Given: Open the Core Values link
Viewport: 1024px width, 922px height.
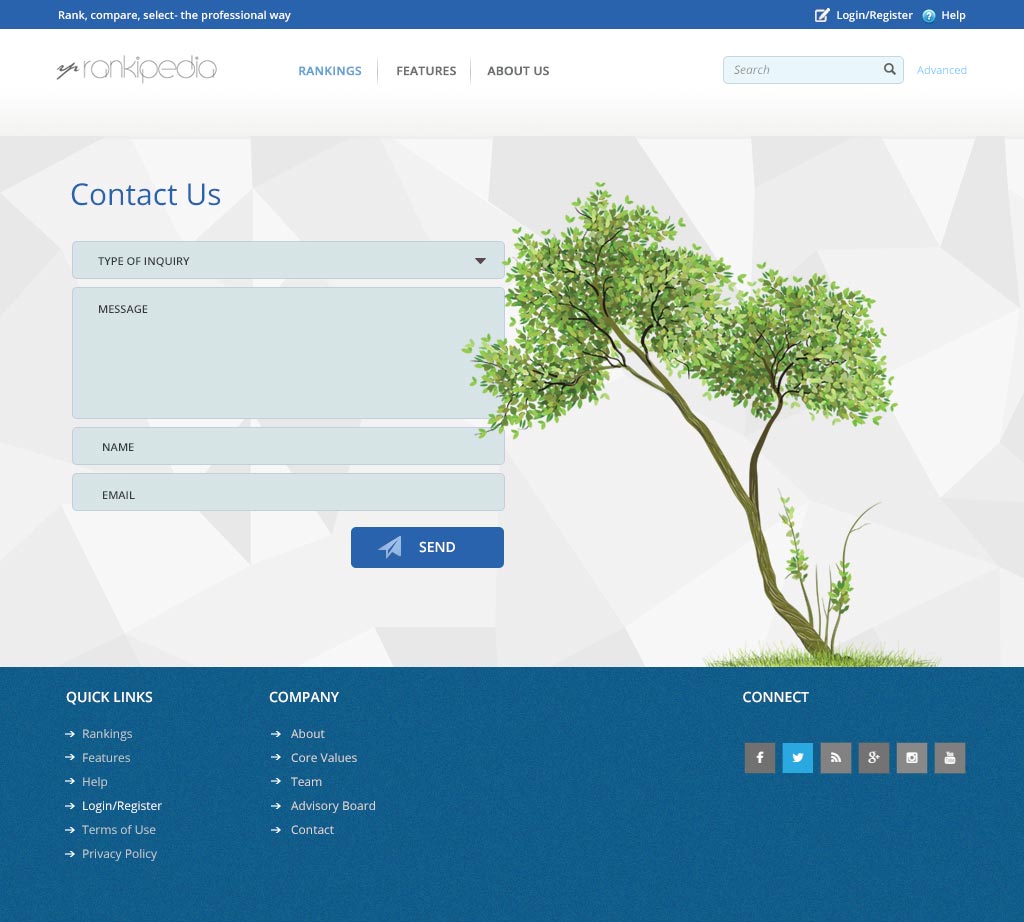Looking at the screenshot, I should click(x=323, y=757).
